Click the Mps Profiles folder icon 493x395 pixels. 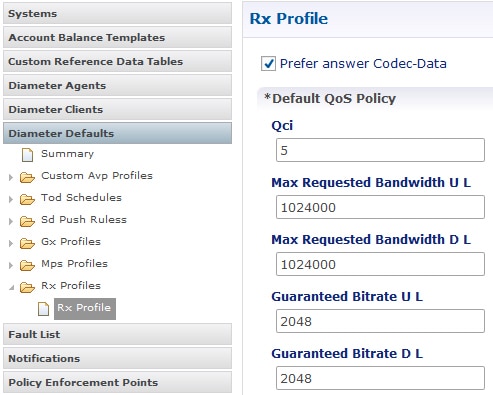pos(27,265)
